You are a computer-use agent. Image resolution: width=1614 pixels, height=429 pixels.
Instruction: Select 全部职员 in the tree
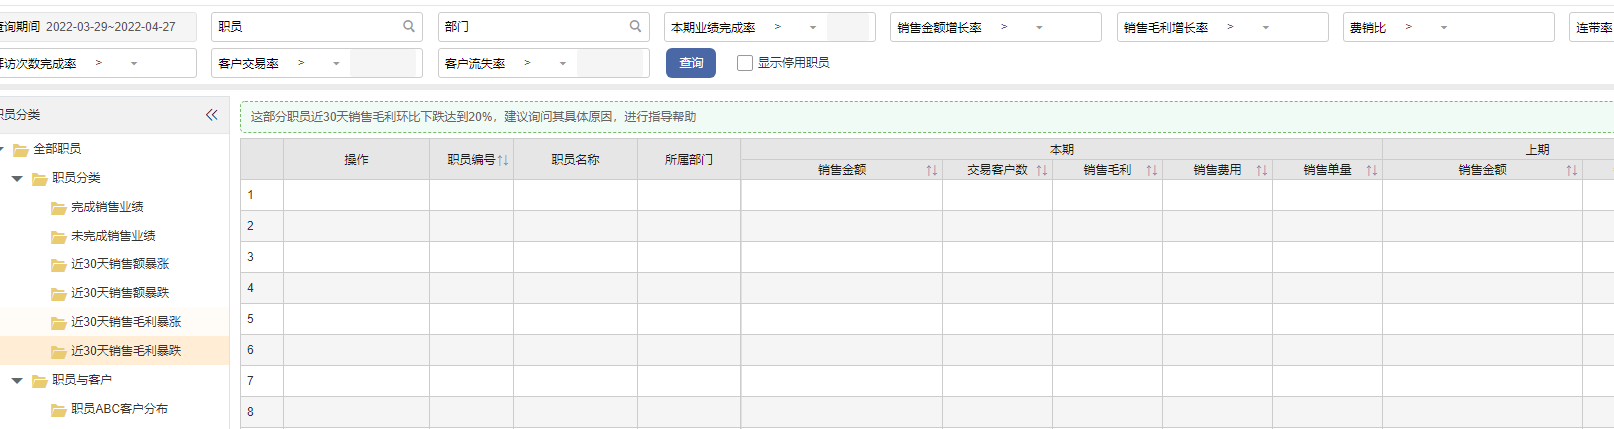tap(57, 149)
